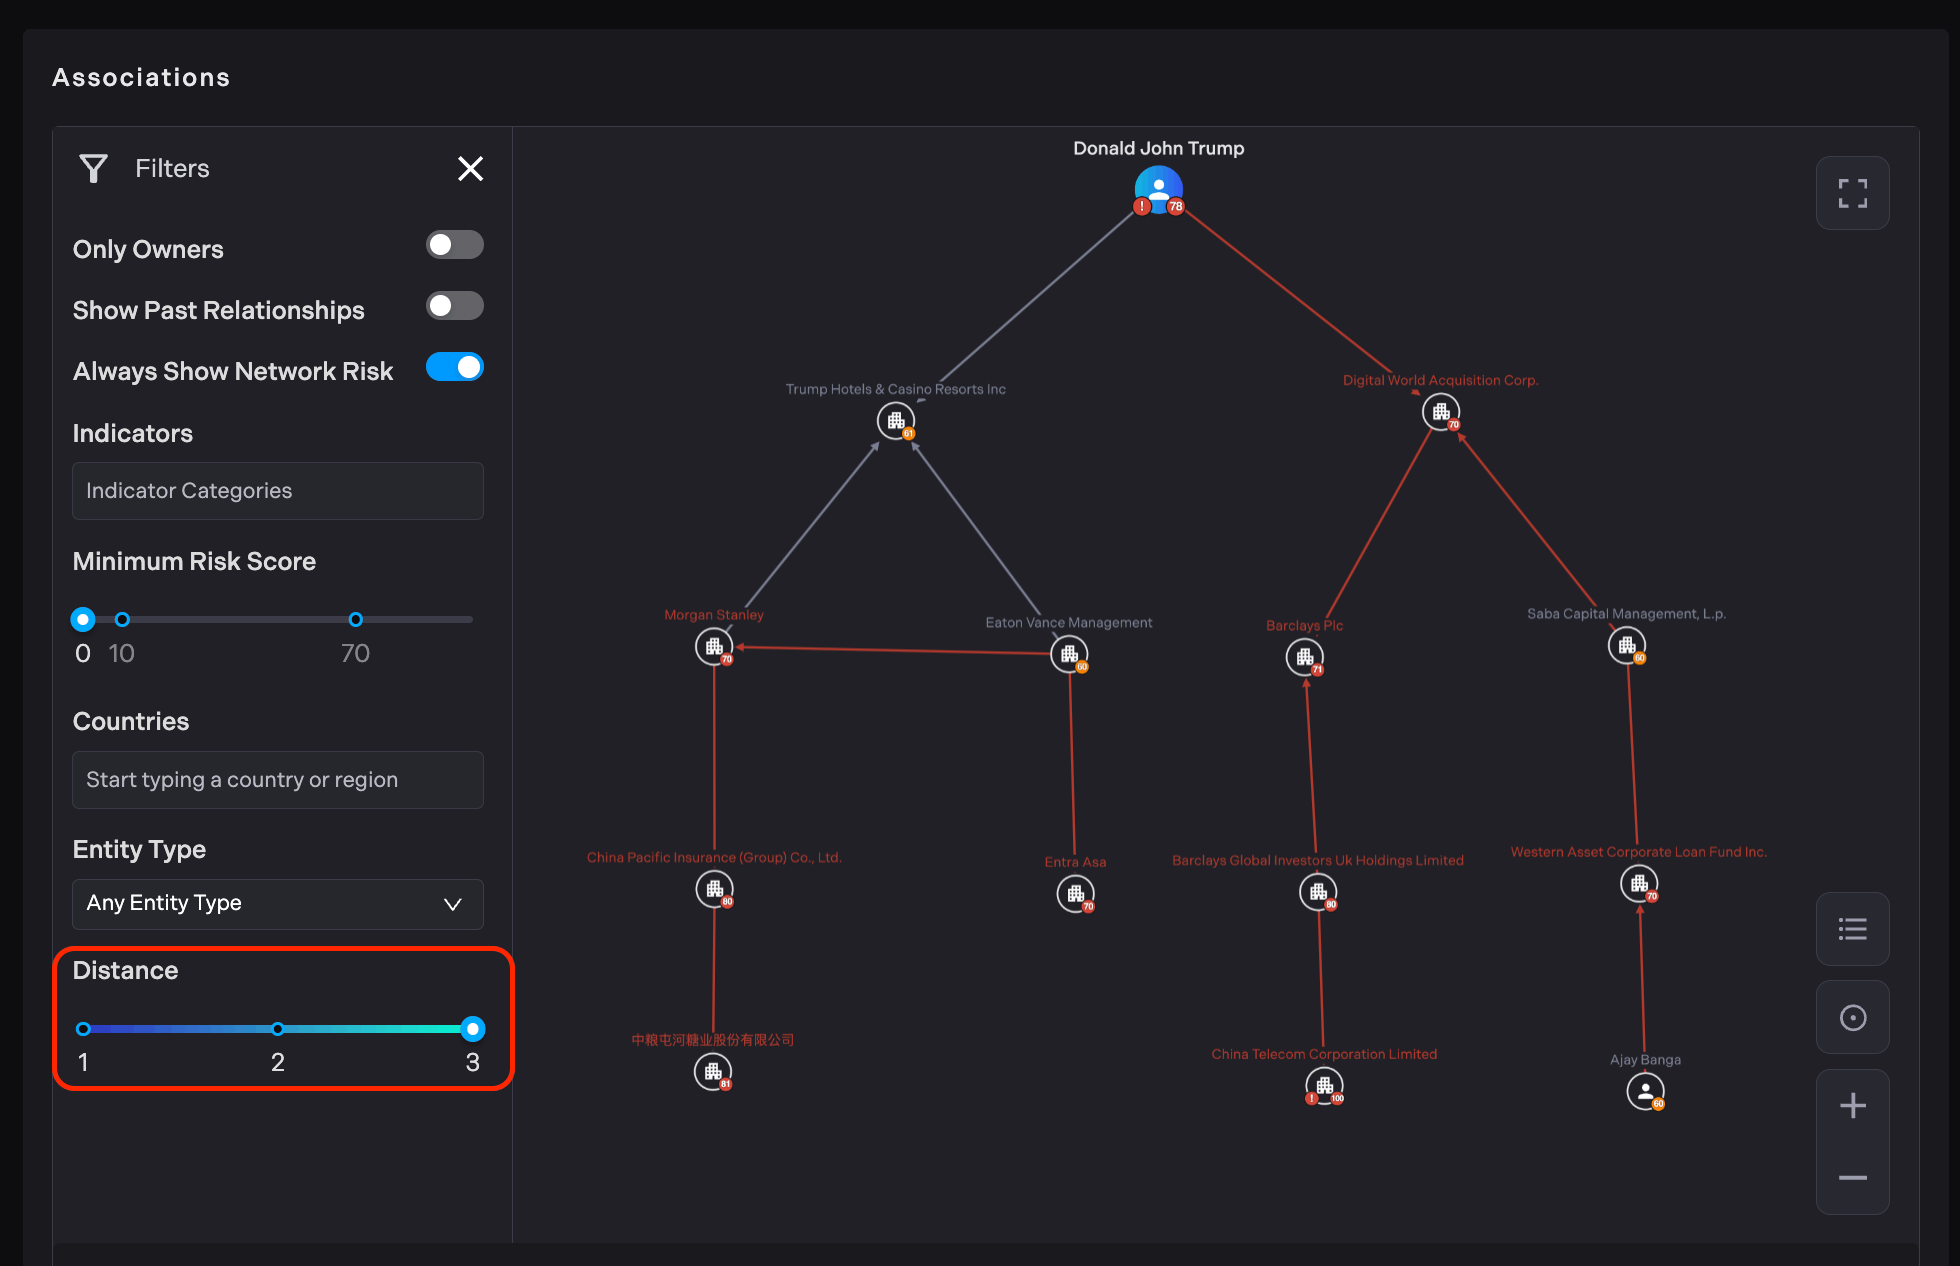Click the Barclays Plc node icon
This screenshot has height=1266, width=1960.
[1304, 657]
